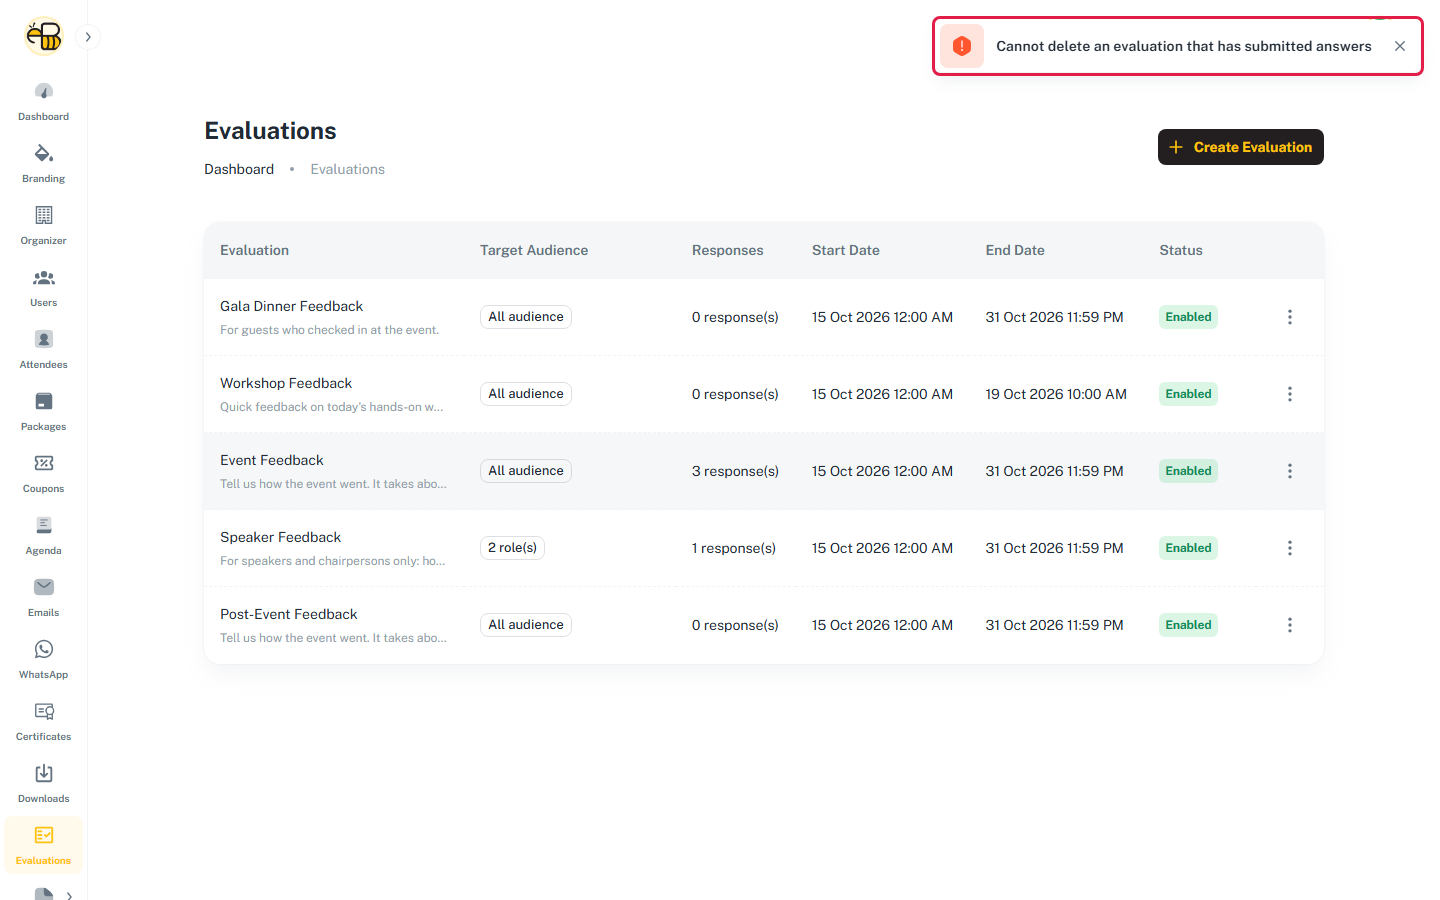Click the Responses column header
Viewport: 1440px width, 900px height.
click(x=727, y=250)
